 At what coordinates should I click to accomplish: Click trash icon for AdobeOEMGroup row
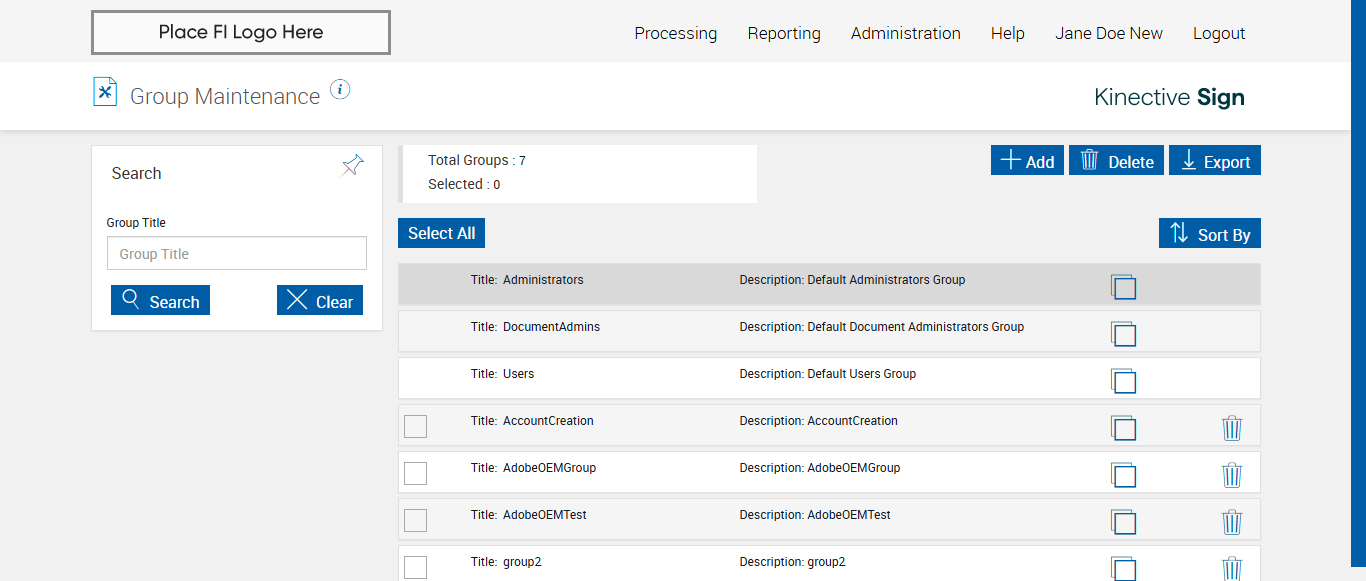[x=1232, y=475]
